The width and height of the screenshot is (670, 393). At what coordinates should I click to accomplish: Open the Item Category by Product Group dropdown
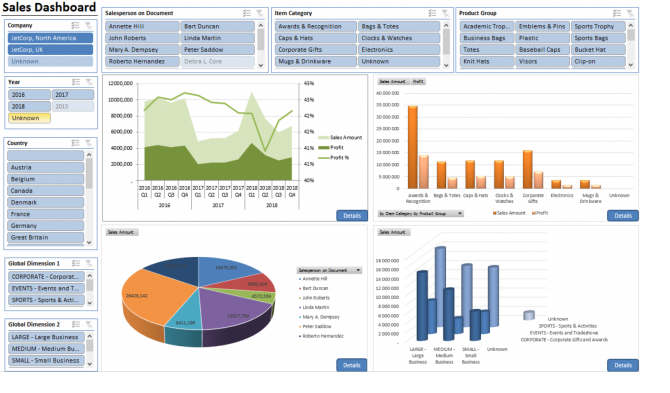click(420, 213)
